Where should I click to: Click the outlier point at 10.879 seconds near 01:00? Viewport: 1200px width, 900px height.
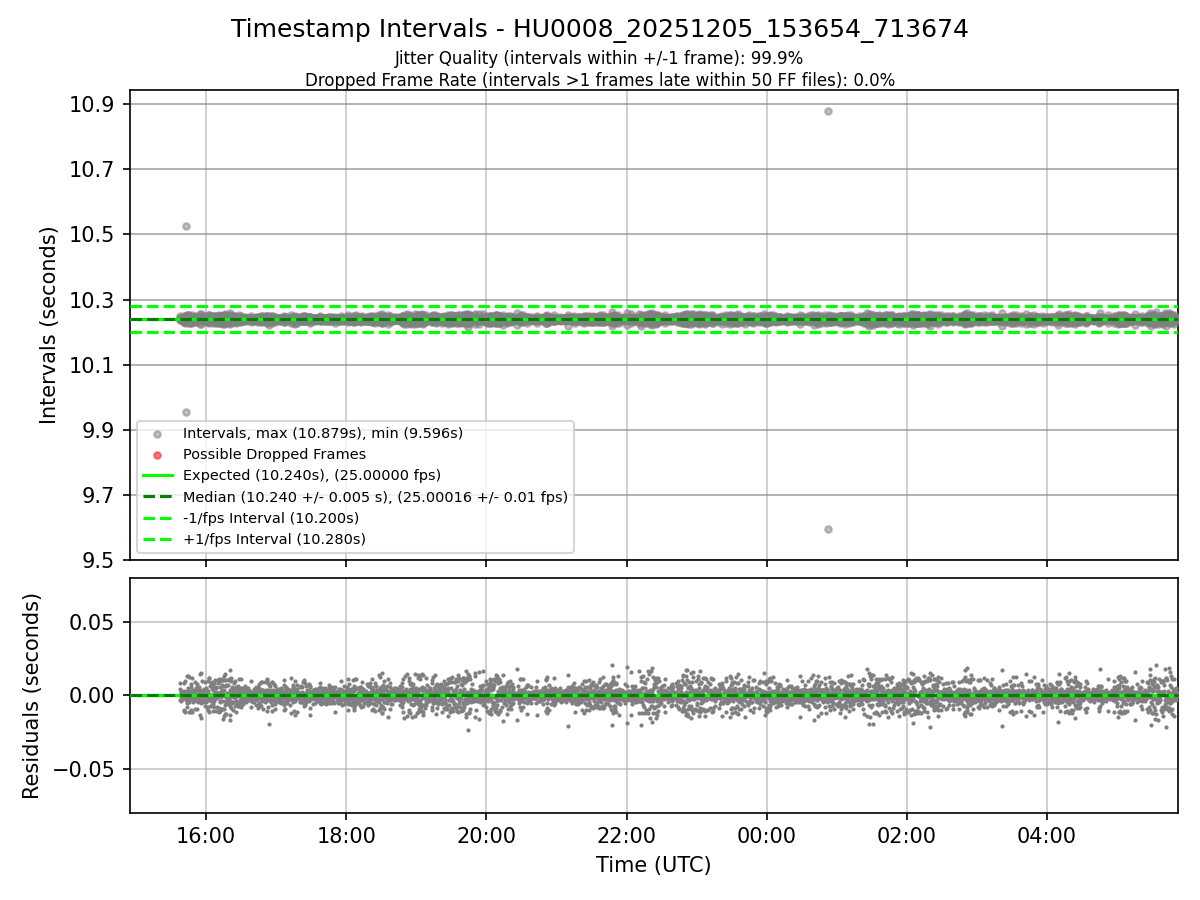(828, 111)
